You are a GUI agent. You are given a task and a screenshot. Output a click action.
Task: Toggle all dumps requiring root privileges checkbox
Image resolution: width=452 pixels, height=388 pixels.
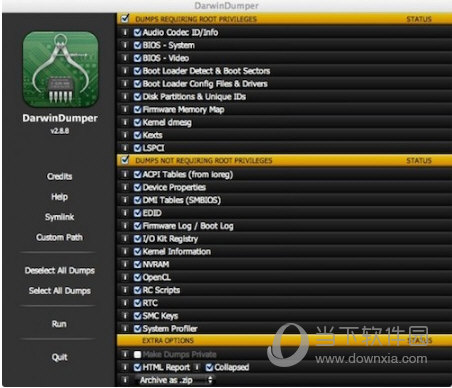pos(125,18)
